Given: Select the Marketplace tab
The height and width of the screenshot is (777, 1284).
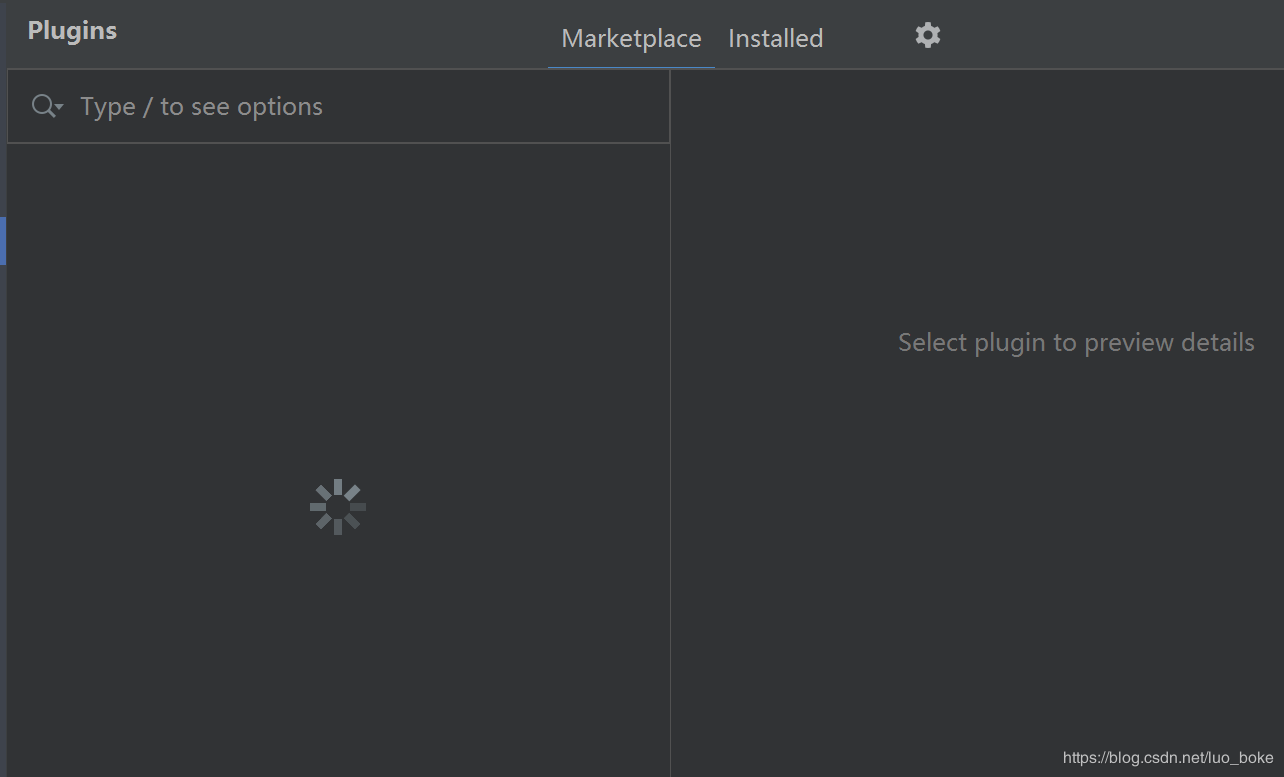Looking at the screenshot, I should tap(631, 38).
